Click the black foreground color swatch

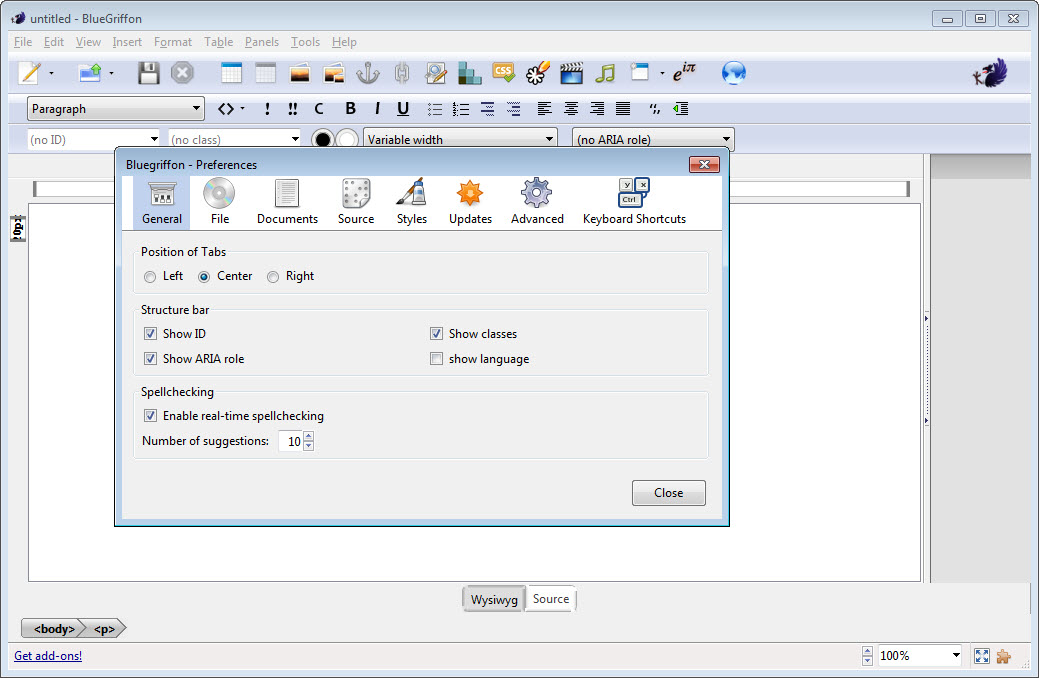coord(322,140)
